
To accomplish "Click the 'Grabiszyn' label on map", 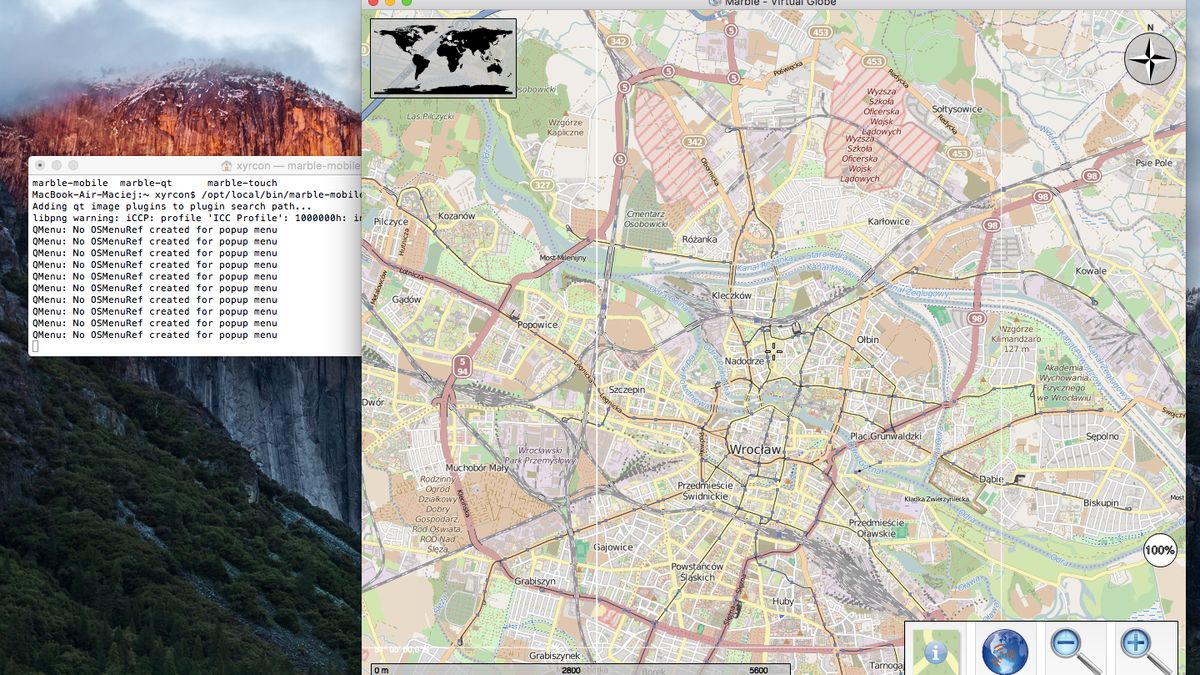I will 534,581.
